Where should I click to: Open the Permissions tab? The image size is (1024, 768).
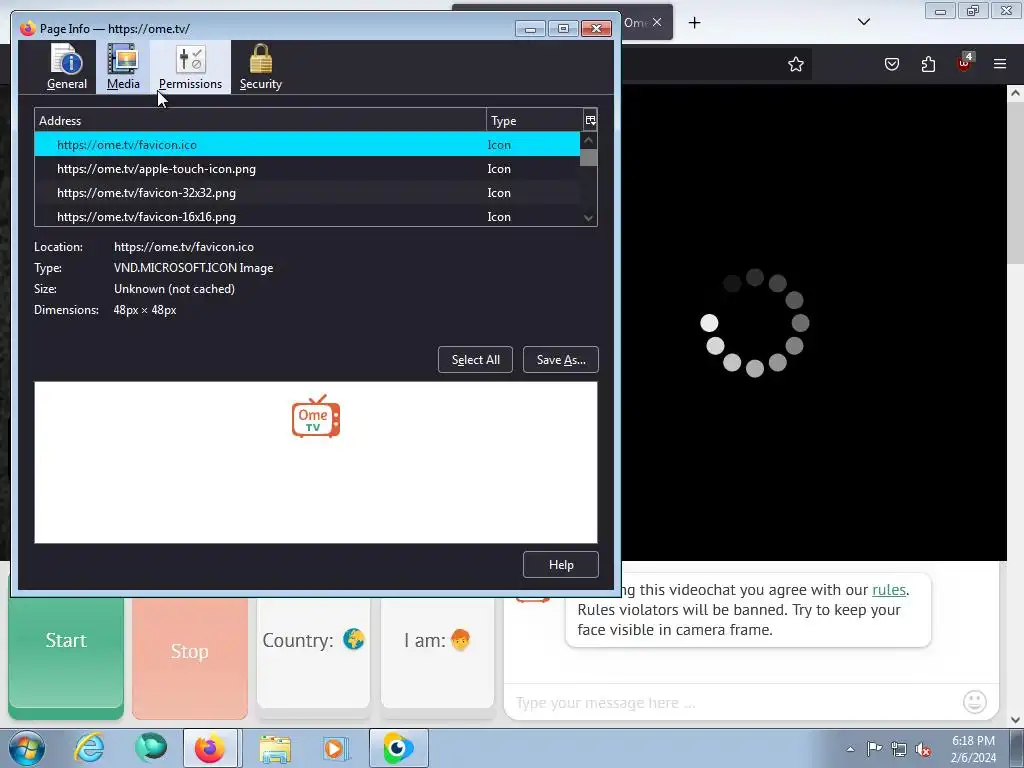coord(190,67)
